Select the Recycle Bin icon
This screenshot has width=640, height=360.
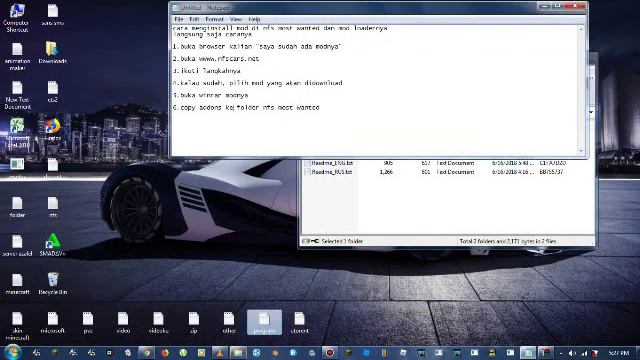click(53, 283)
